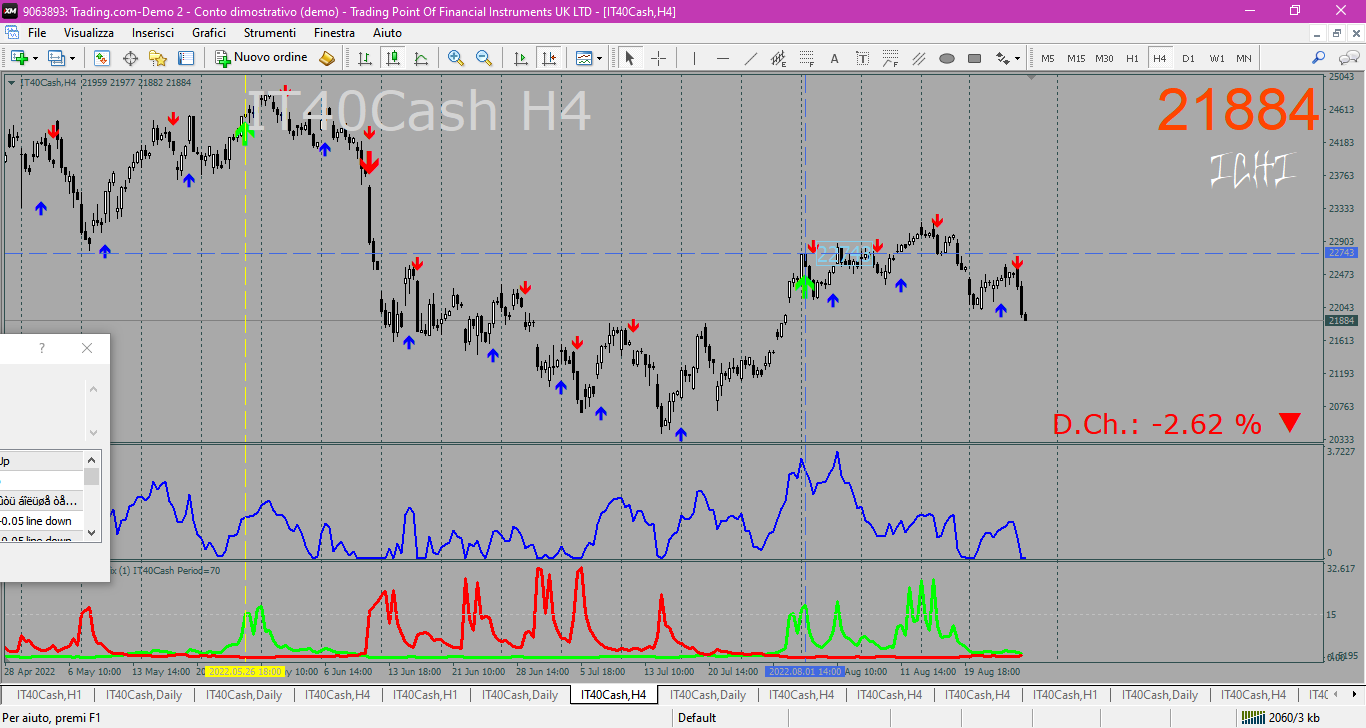Select the ellipse drawing tool
Screen dimensions: 1366x728
947,58
